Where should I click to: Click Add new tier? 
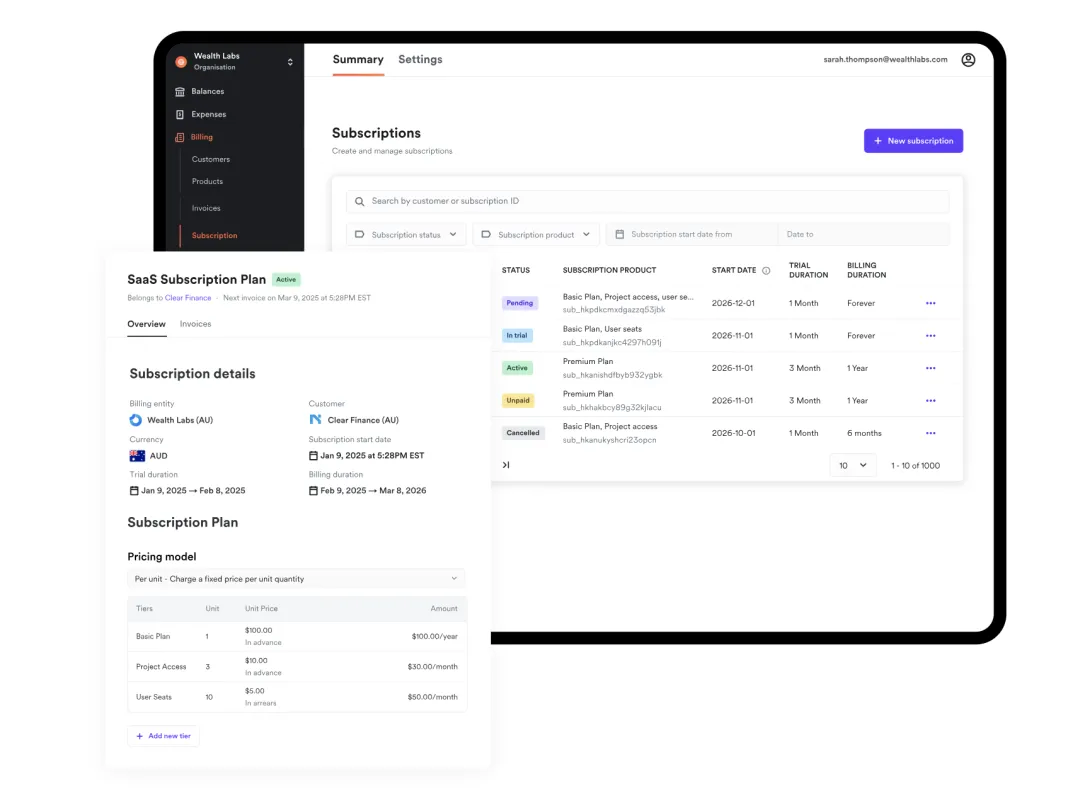163,736
